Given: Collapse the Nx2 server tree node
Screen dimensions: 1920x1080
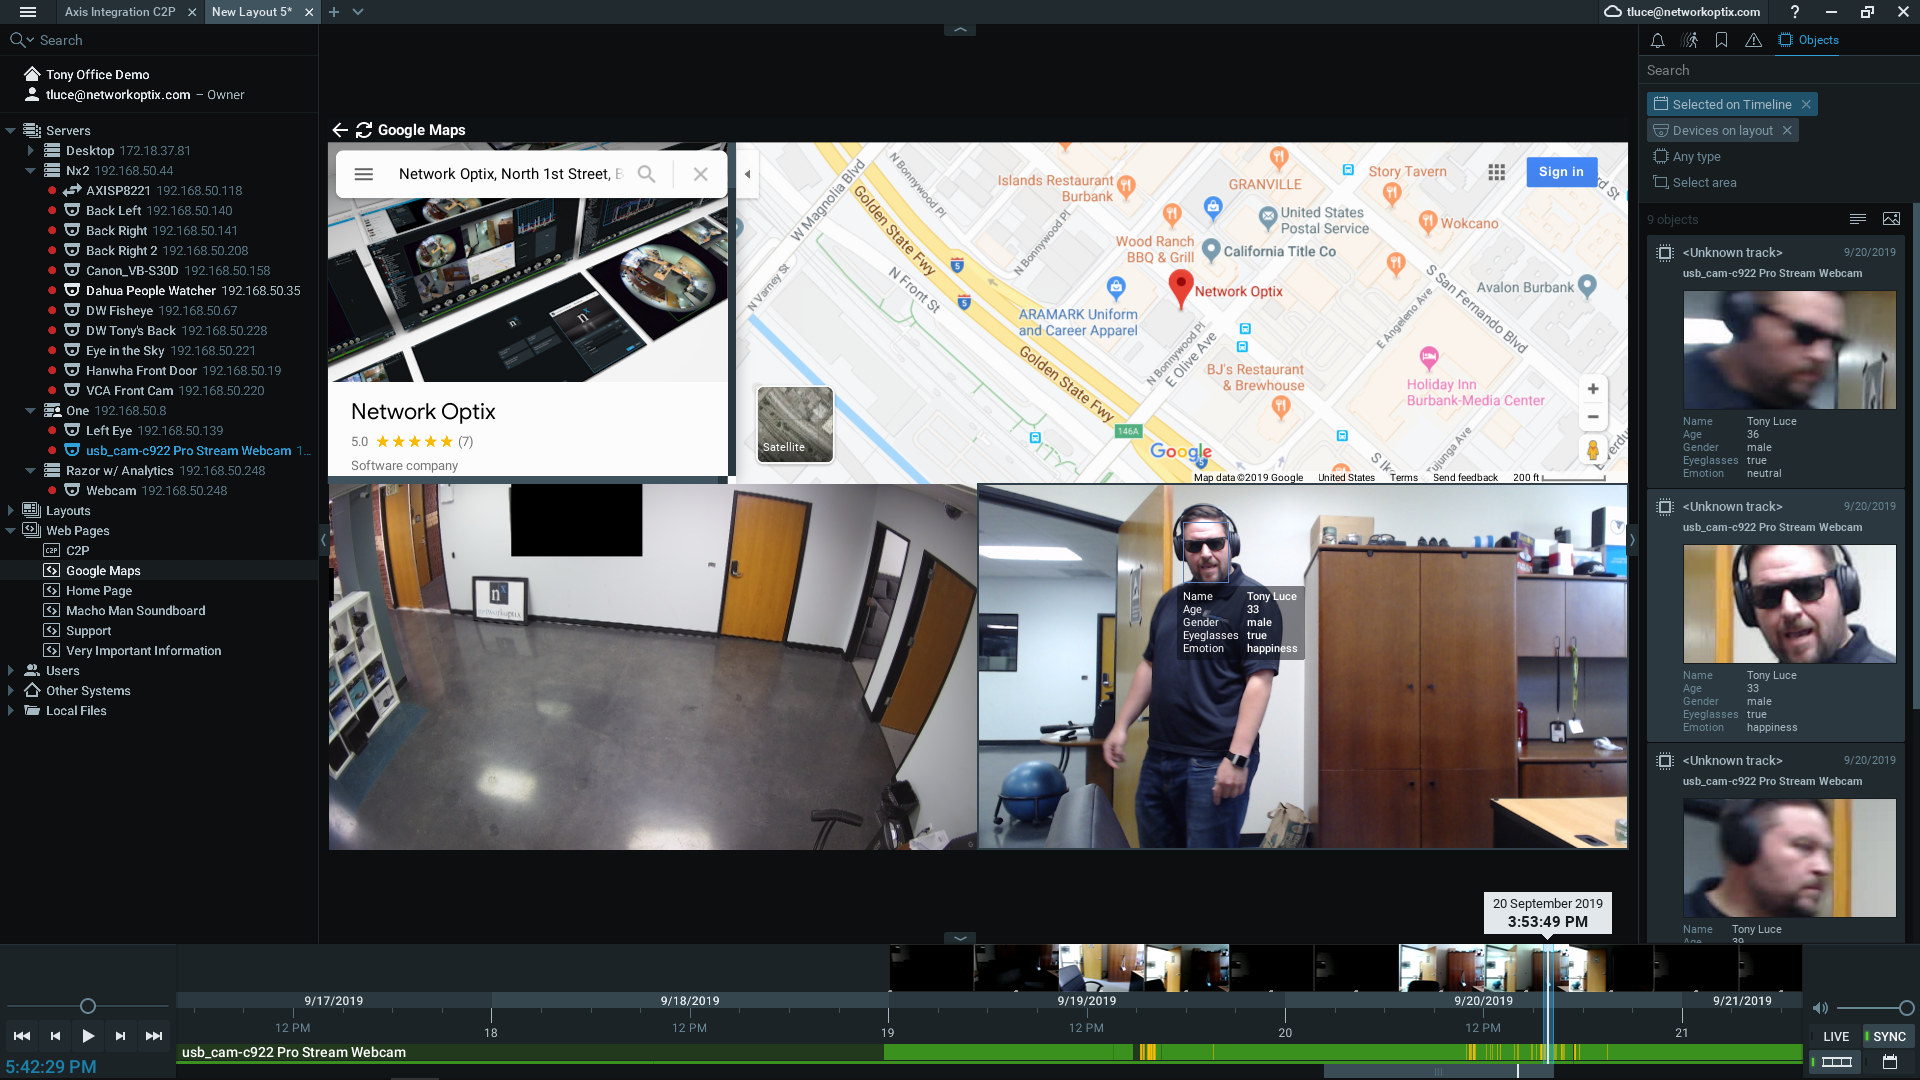Looking at the screenshot, I should [30, 171].
